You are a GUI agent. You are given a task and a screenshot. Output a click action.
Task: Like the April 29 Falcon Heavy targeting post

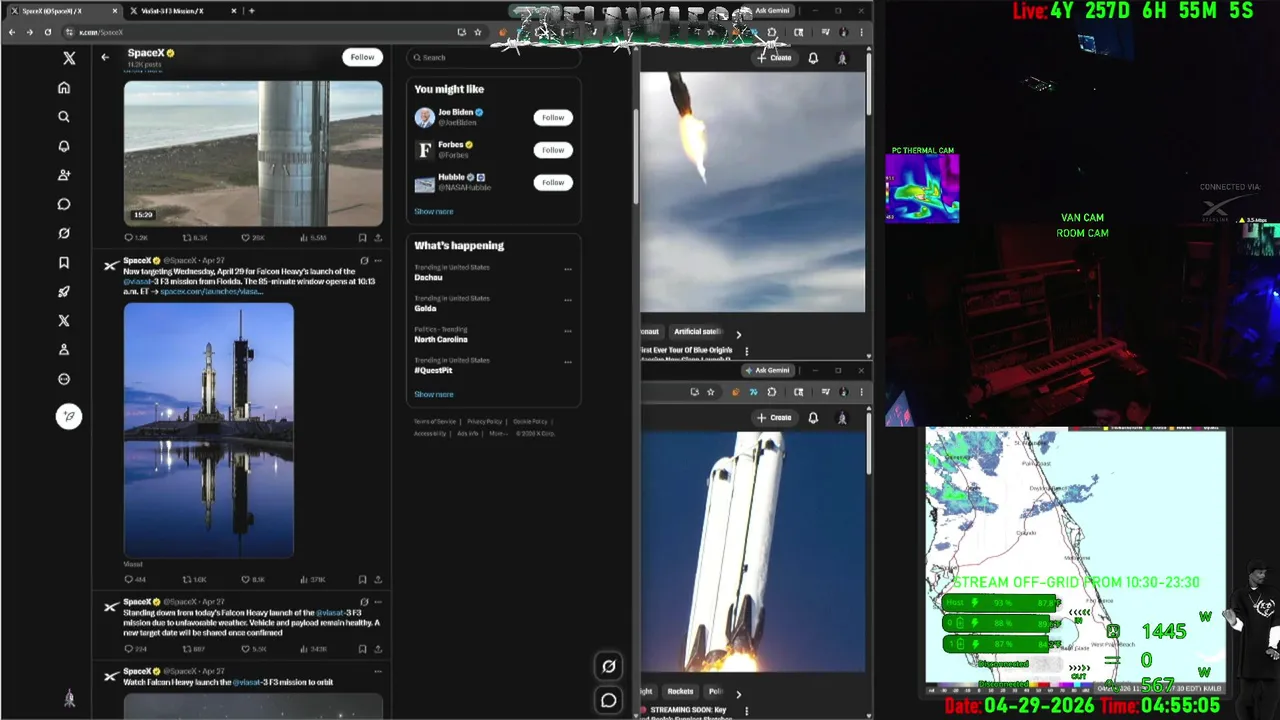(x=246, y=579)
